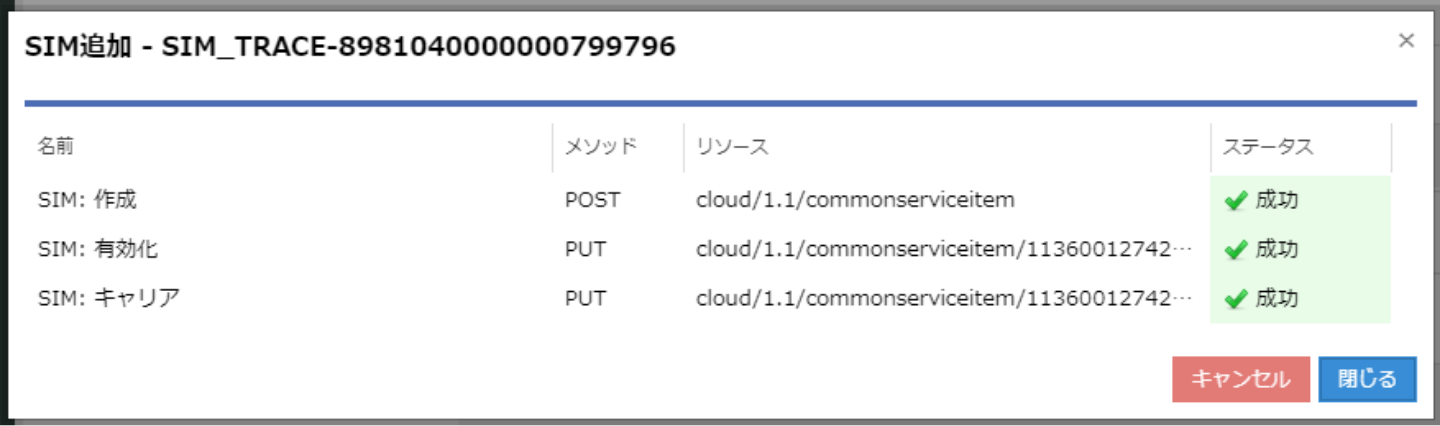Click the メソッド column header
1440x426 pixels.
point(600,147)
